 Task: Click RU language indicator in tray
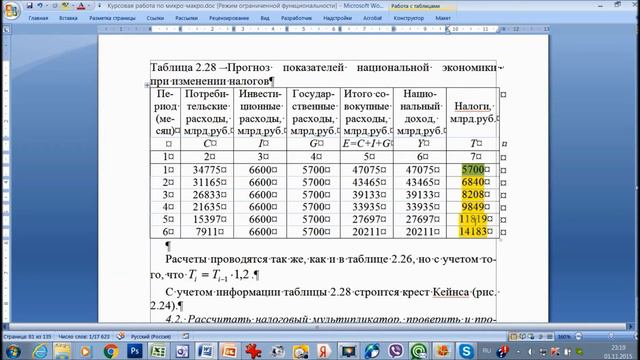[x=487, y=351]
